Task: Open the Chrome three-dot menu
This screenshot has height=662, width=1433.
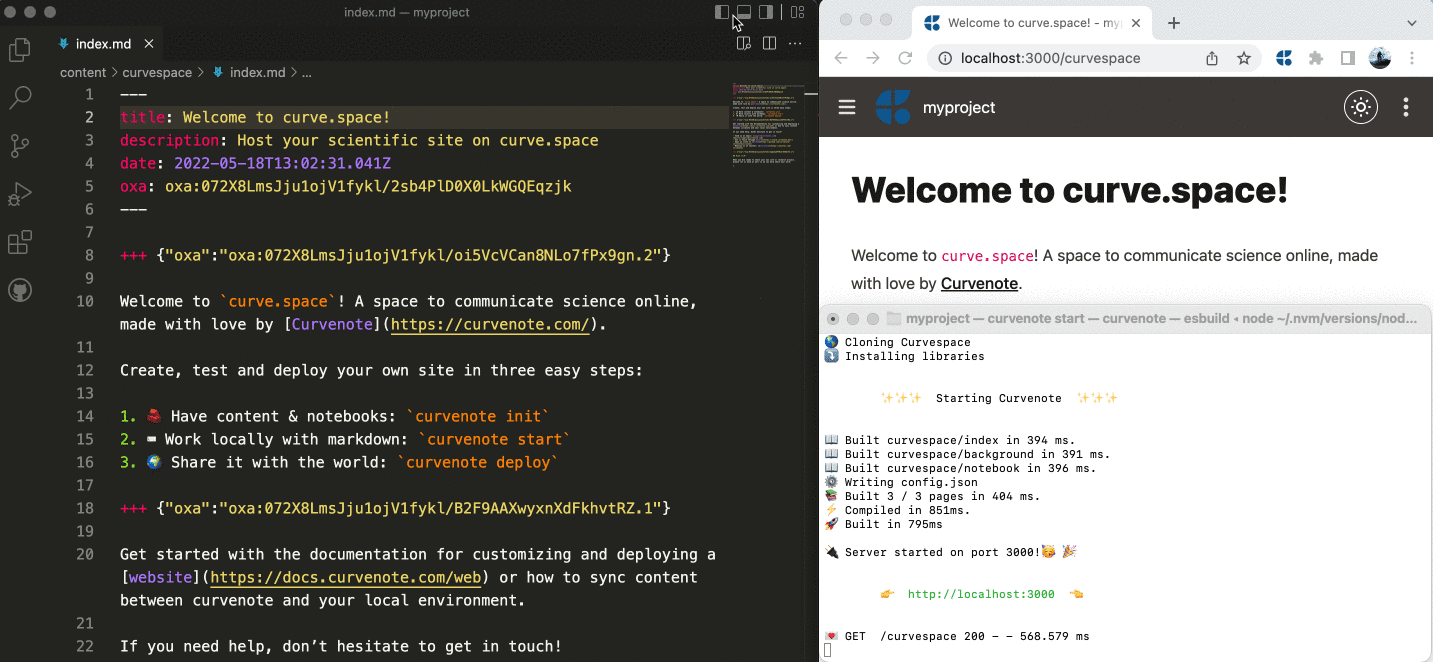Action: click(x=1412, y=58)
